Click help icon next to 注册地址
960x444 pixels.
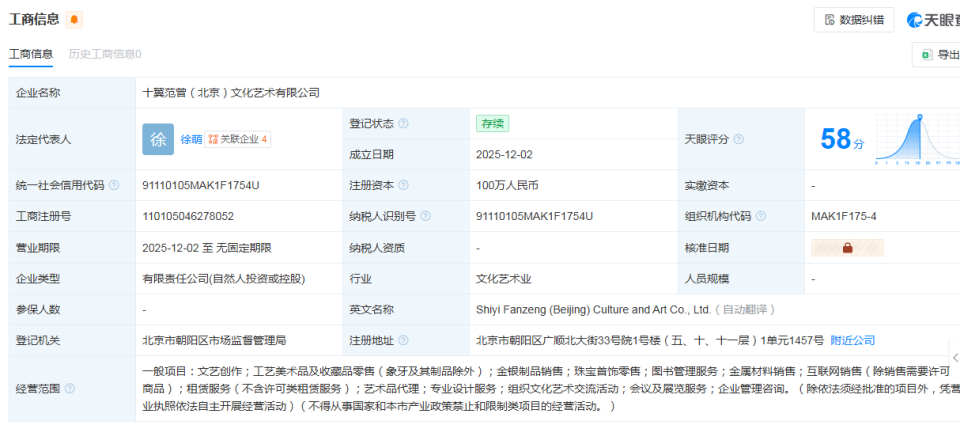[x=403, y=340]
